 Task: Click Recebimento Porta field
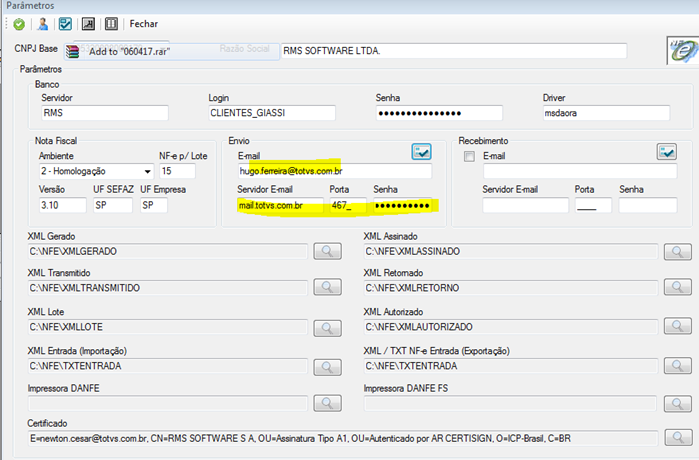[593, 205]
